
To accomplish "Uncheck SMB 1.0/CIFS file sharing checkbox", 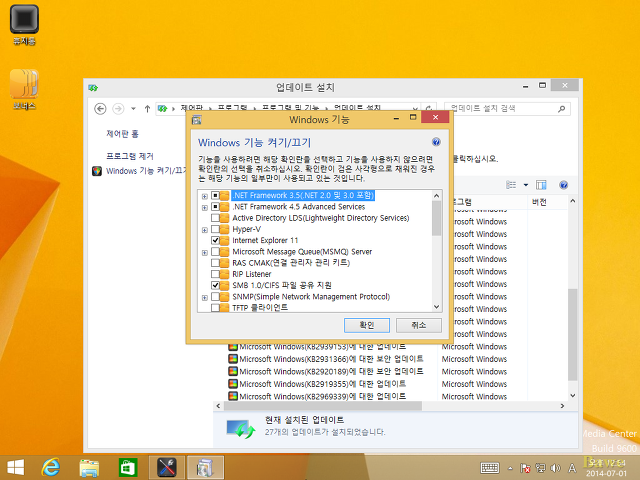I will 215,285.
